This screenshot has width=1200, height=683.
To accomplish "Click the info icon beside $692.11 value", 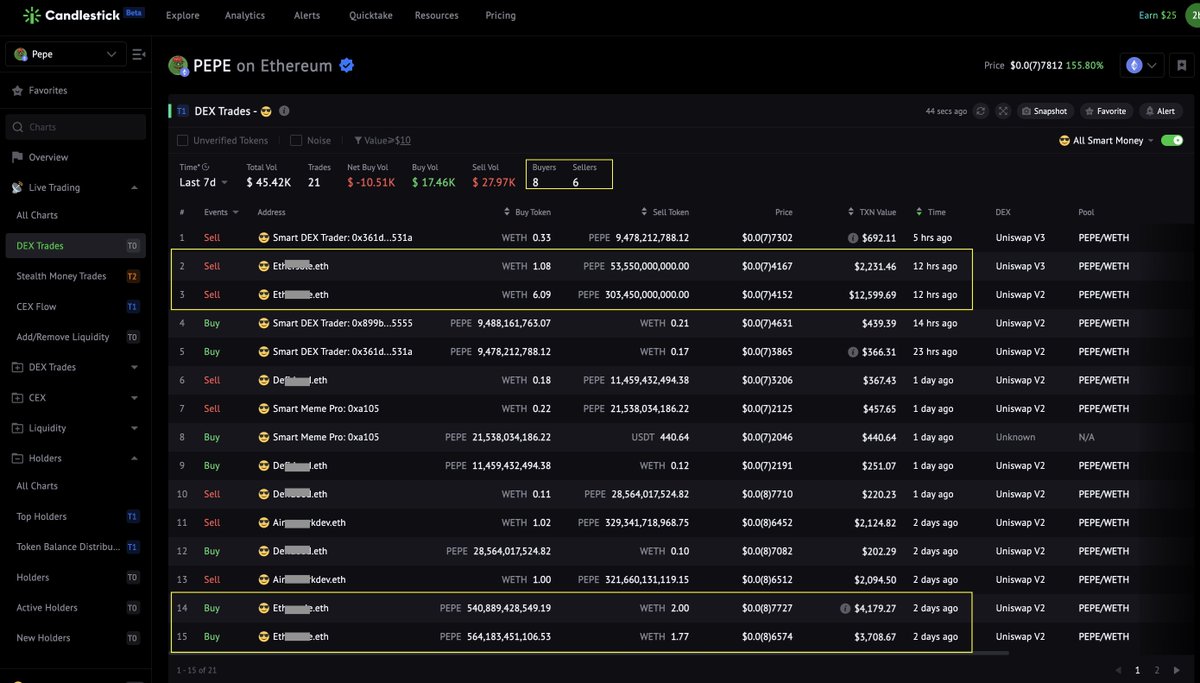I will pos(853,238).
